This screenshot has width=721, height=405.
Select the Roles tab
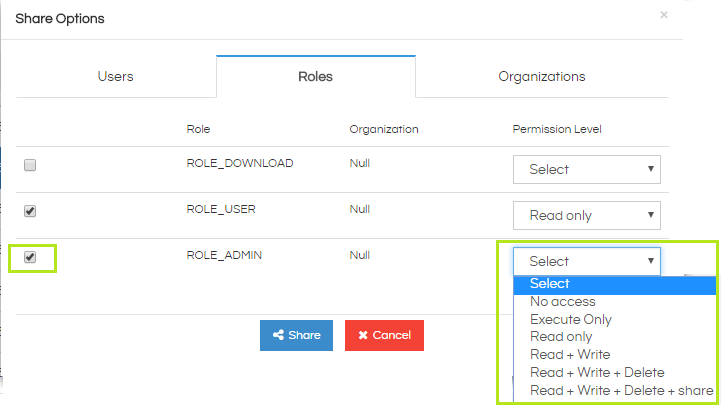pos(315,76)
